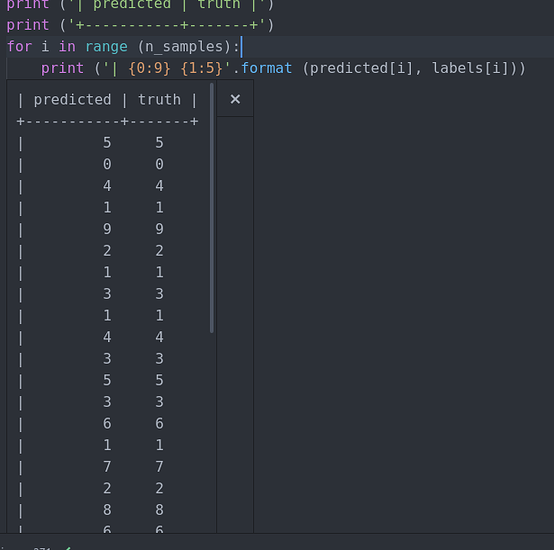This screenshot has height=550, width=554.
Task: Click the 'range' function name in the code
Action: point(106,46)
